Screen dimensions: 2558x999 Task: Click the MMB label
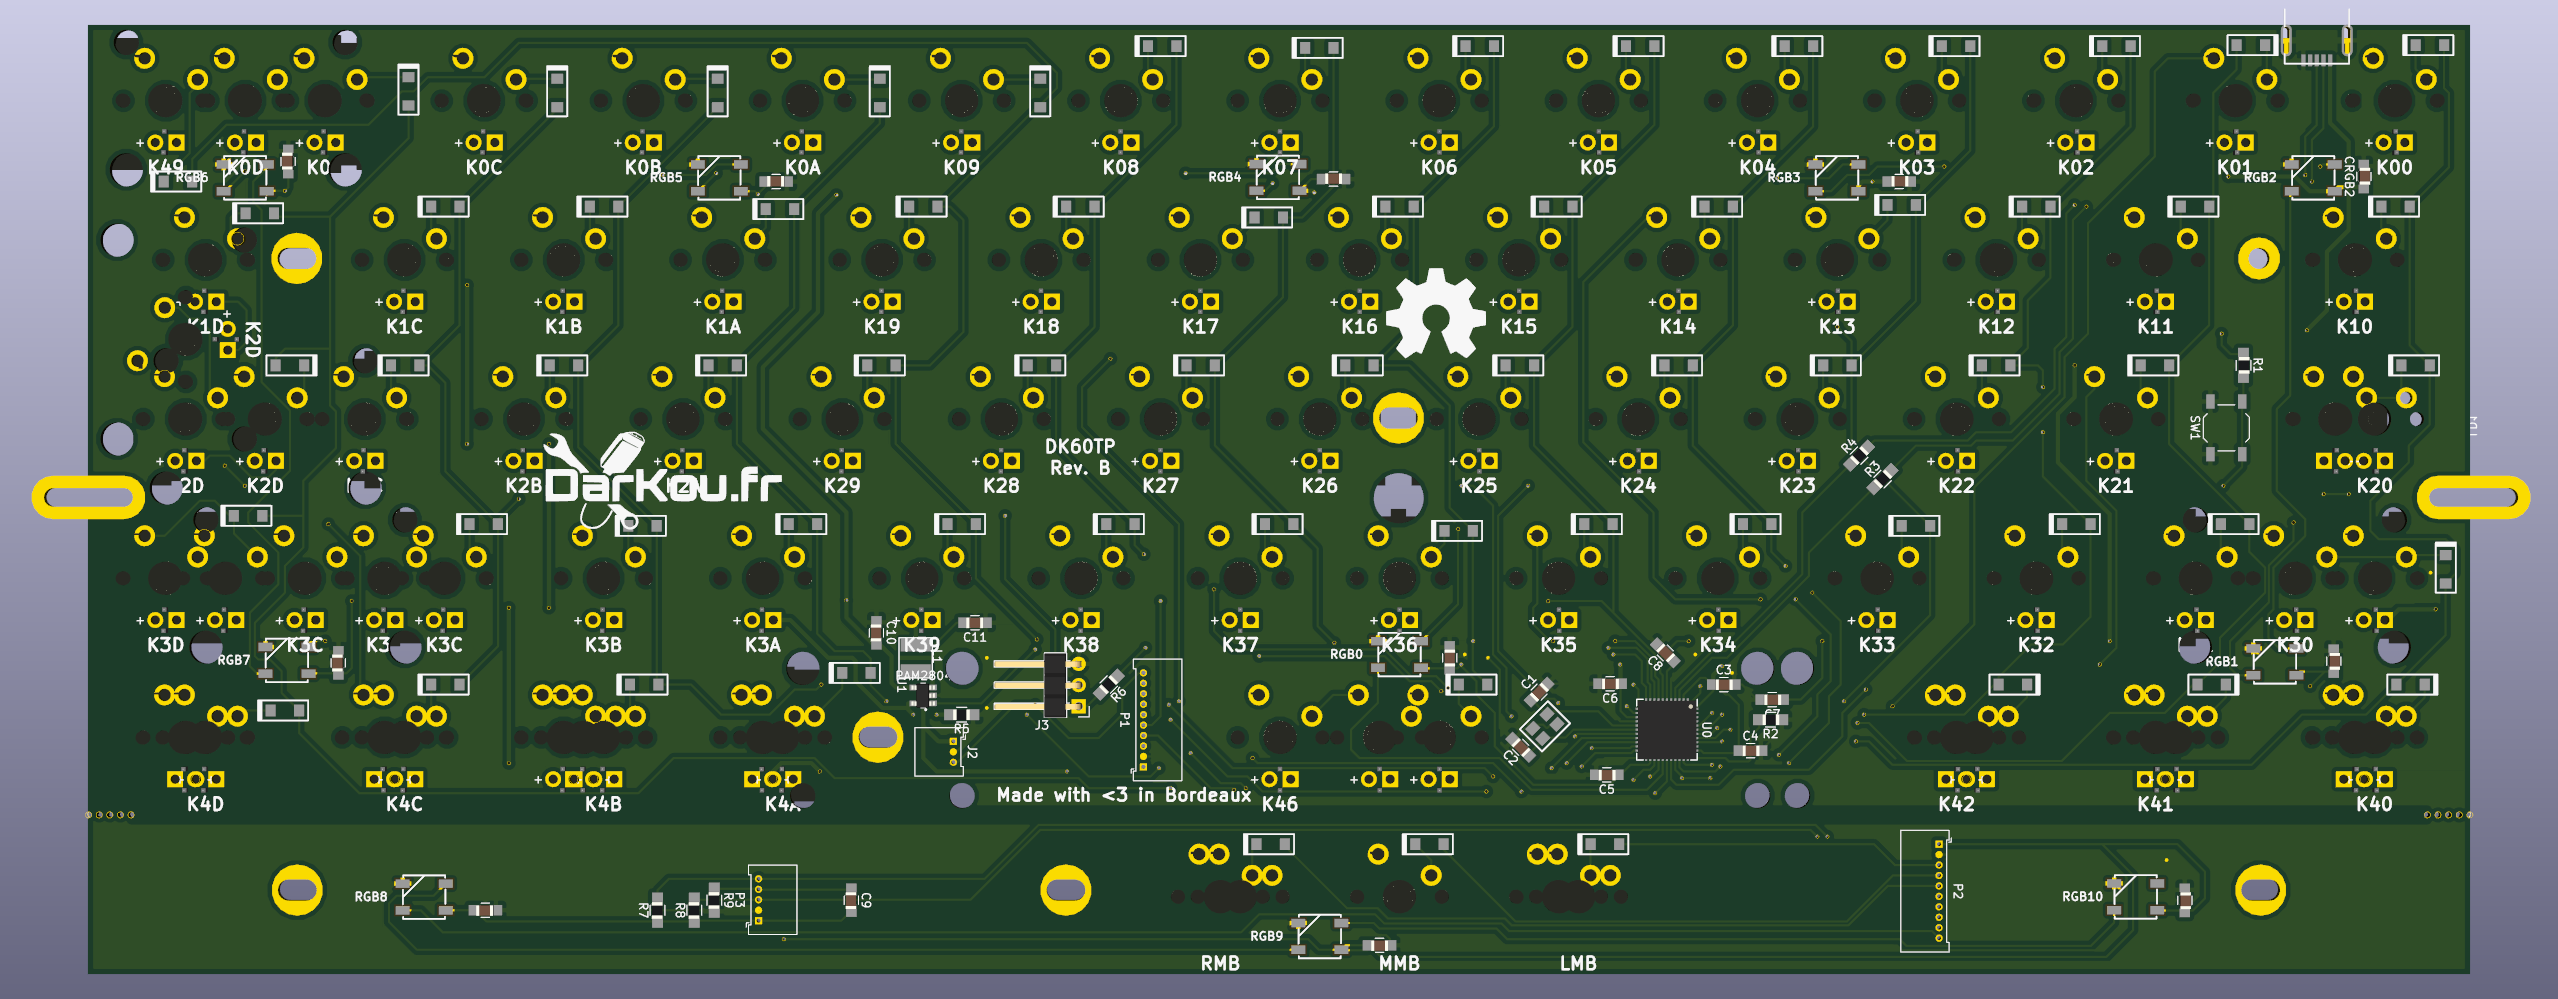pyautogui.click(x=1399, y=963)
